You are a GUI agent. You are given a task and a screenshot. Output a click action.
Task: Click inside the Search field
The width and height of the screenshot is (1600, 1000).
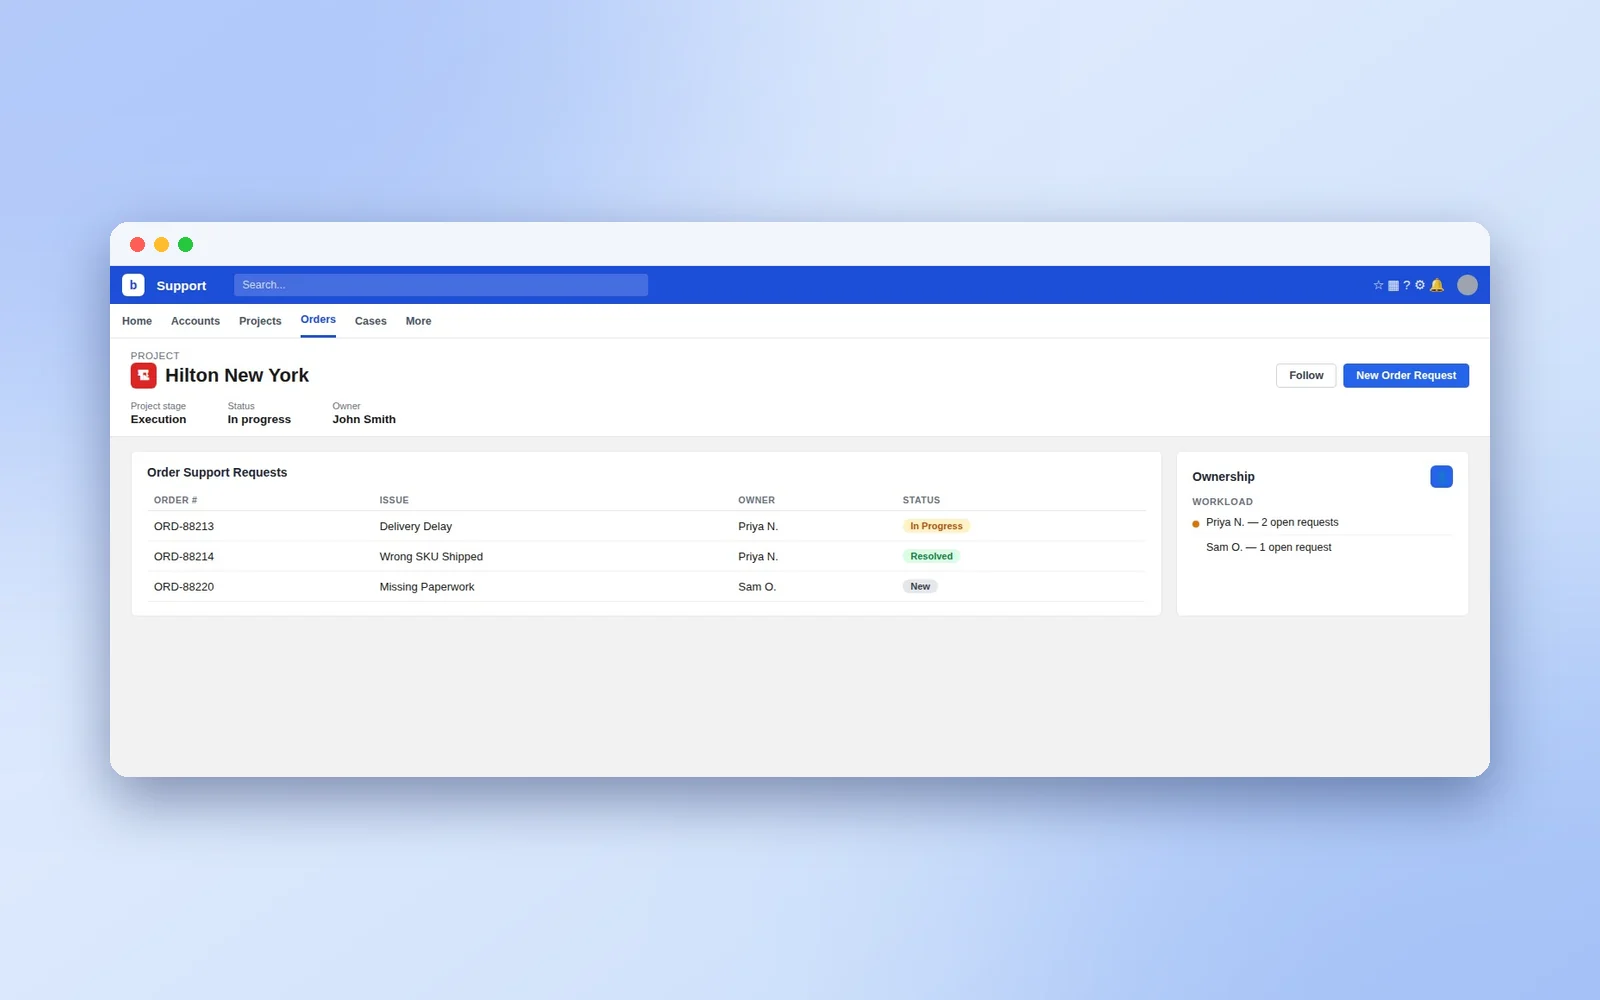click(x=441, y=285)
